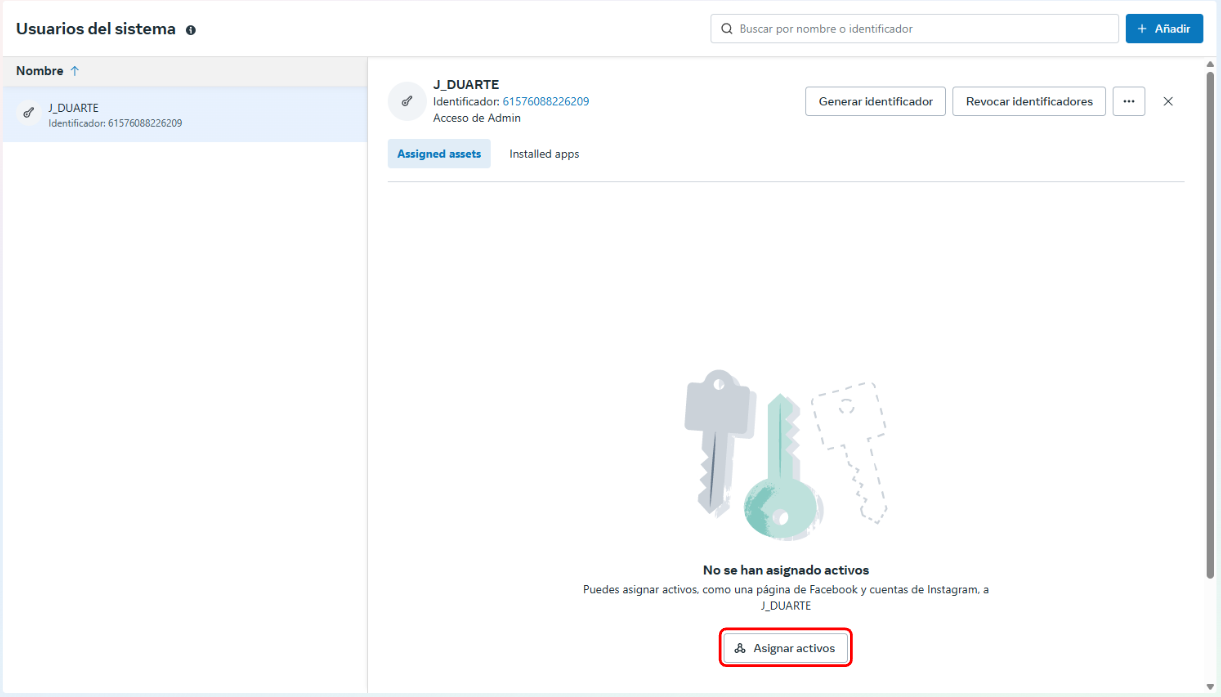Click Generar identificador button
Screen dimensions: 1221x697
pyautogui.click(x=875, y=101)
